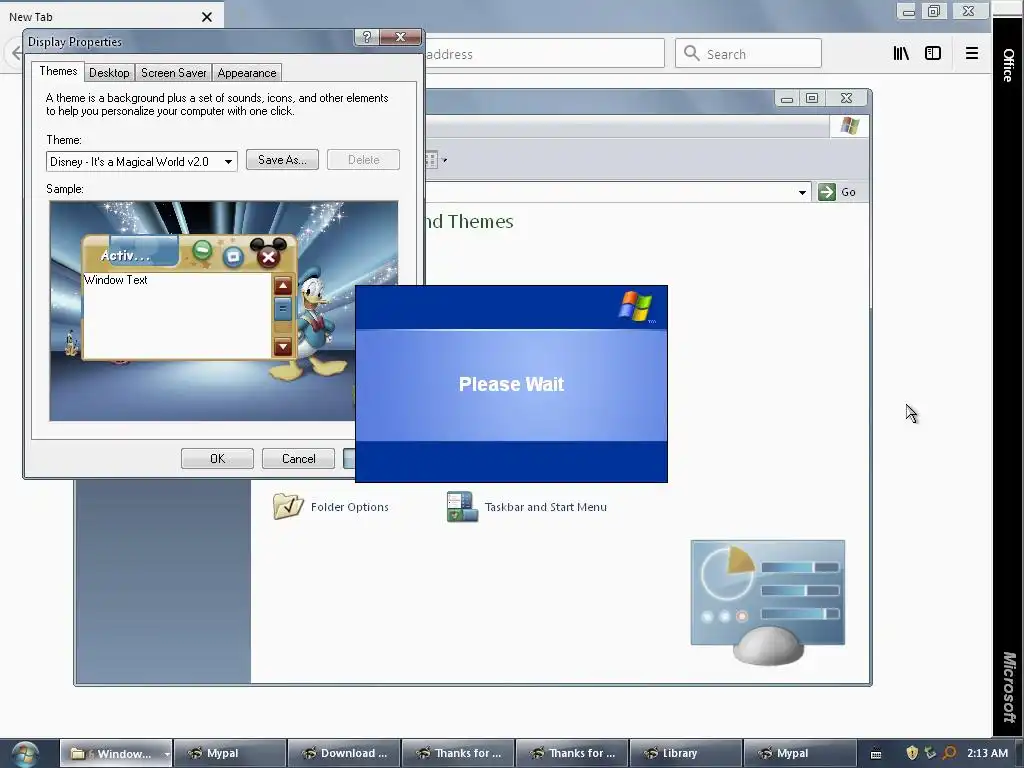
Task: Expand the Explorer views button dropdown
Action: (x=445, y=160)
